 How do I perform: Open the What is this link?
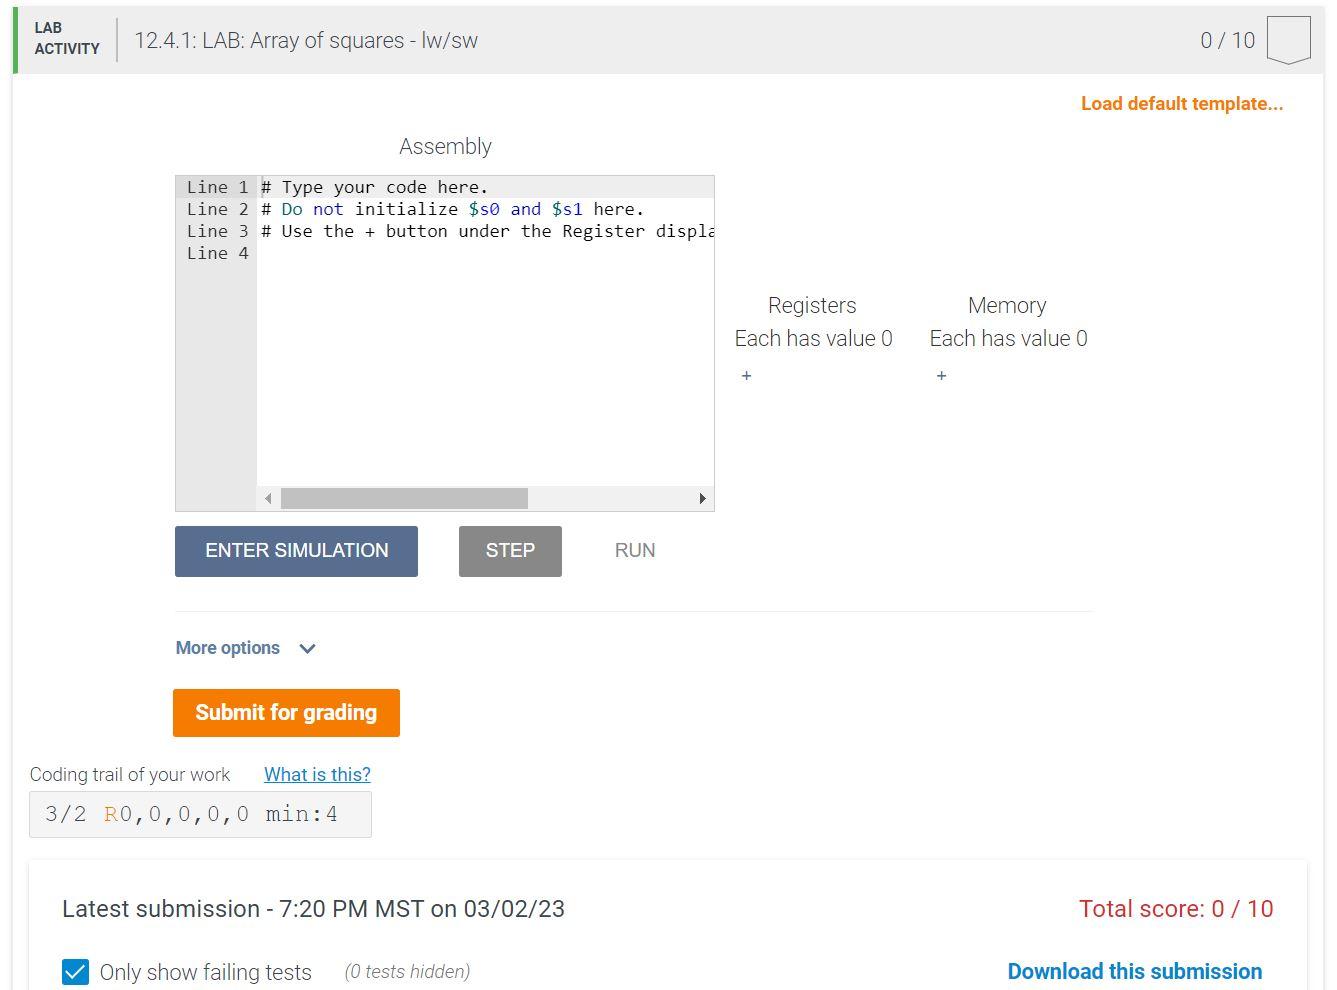tap(317, 774)
